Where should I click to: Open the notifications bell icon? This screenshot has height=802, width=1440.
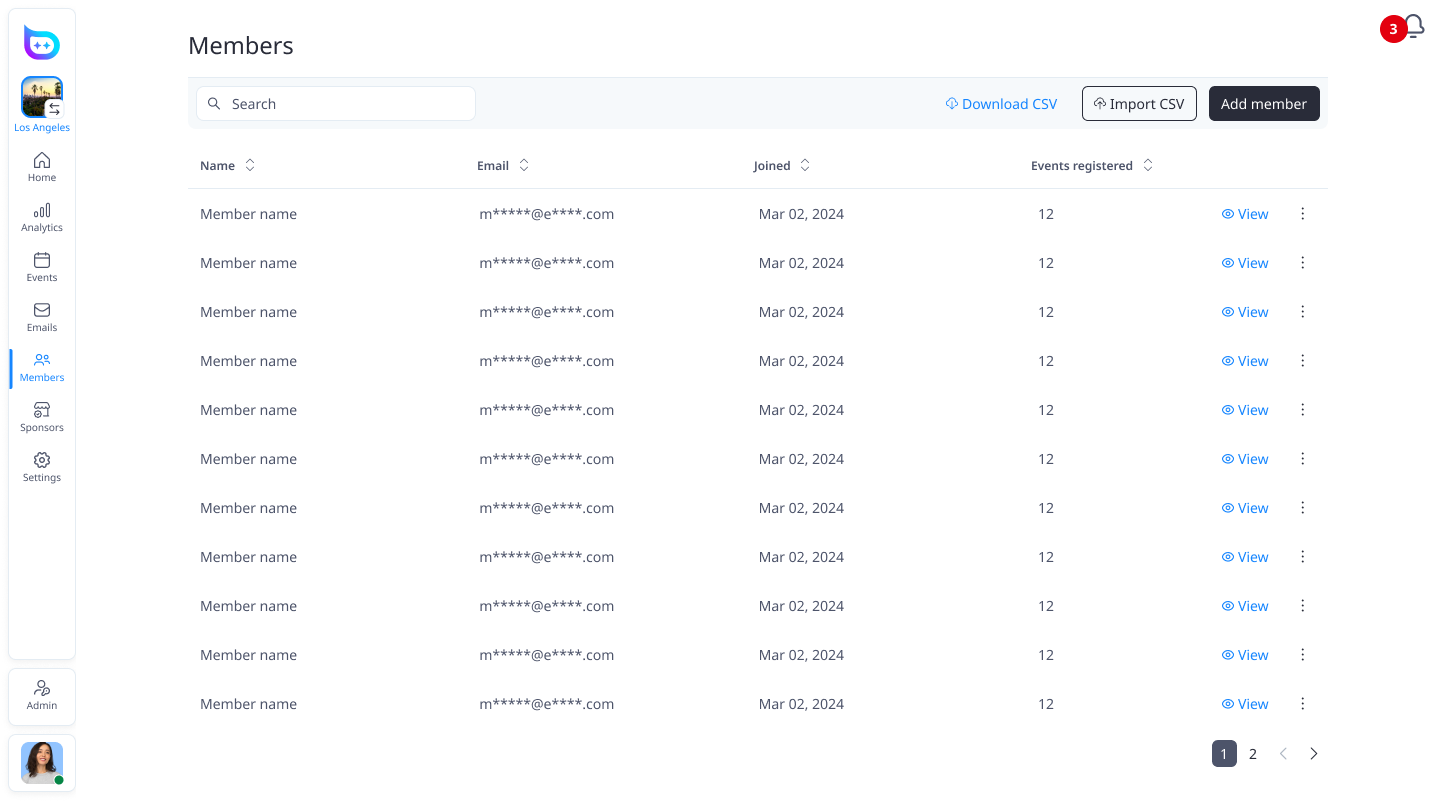1413,26
